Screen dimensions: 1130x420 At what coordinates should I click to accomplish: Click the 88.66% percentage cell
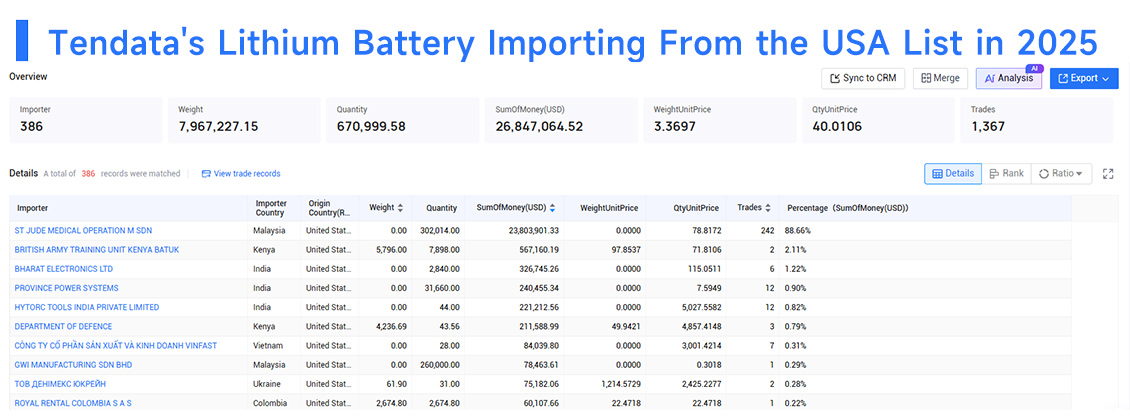point(800,231)
